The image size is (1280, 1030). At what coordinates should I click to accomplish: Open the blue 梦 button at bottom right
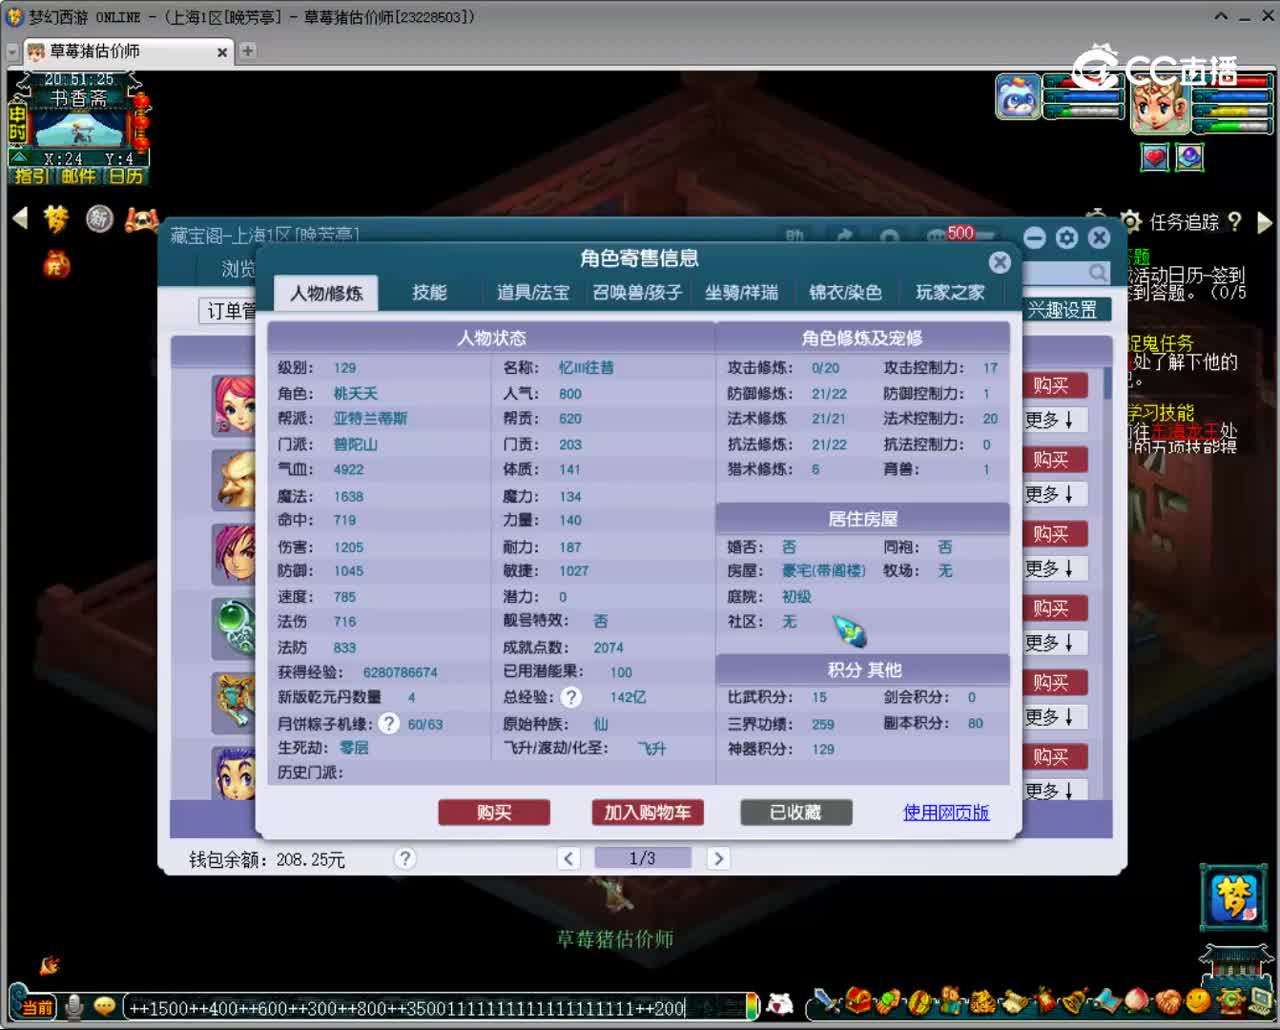[1233, 898]
